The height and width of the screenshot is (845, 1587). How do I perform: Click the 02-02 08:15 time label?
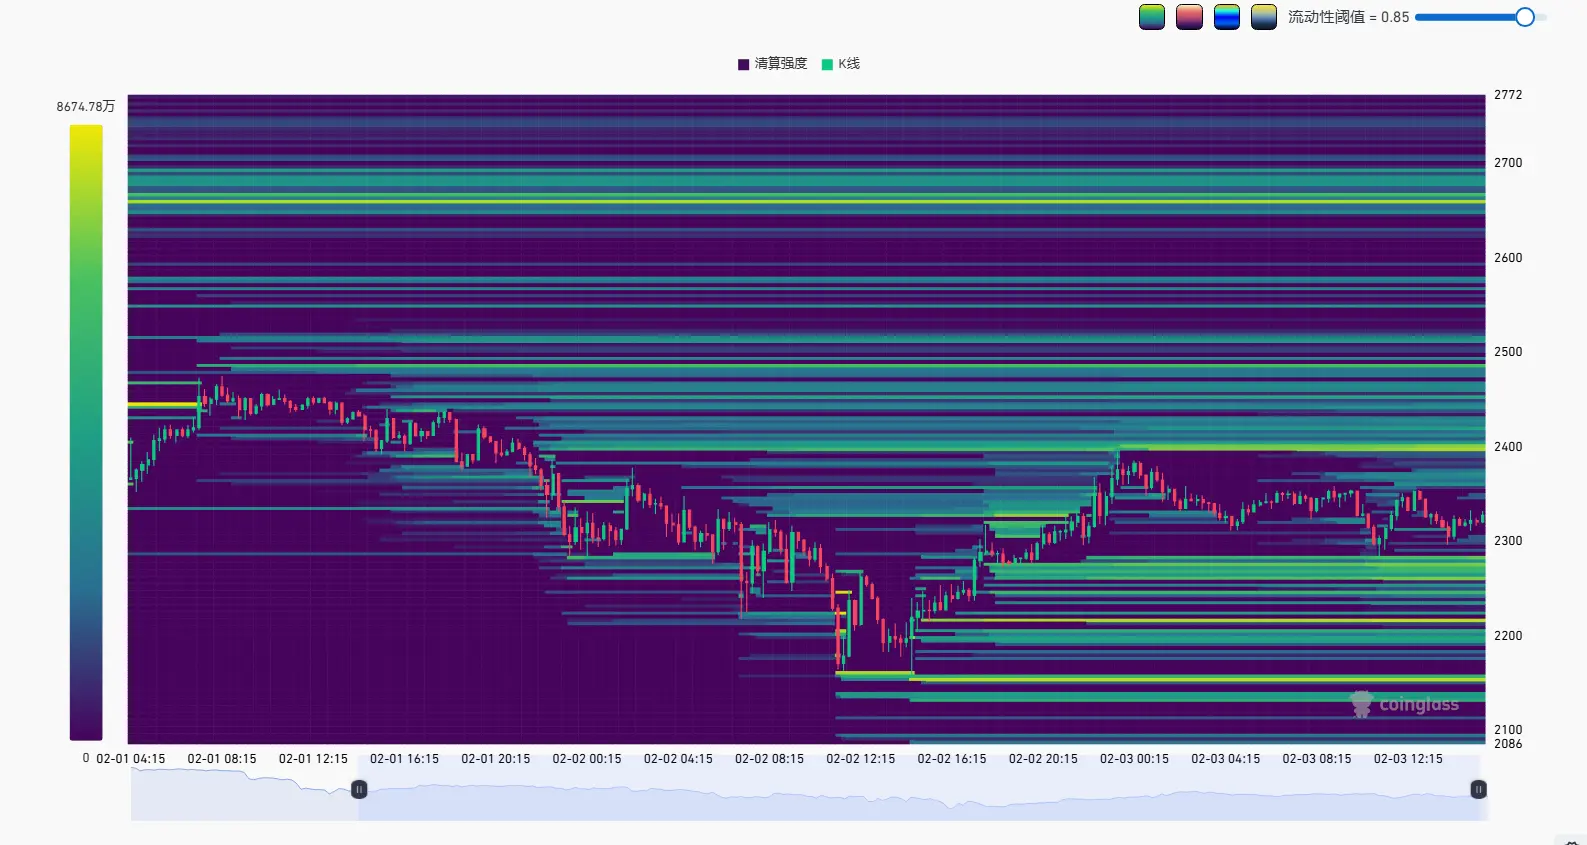click(x=769, y=759)
